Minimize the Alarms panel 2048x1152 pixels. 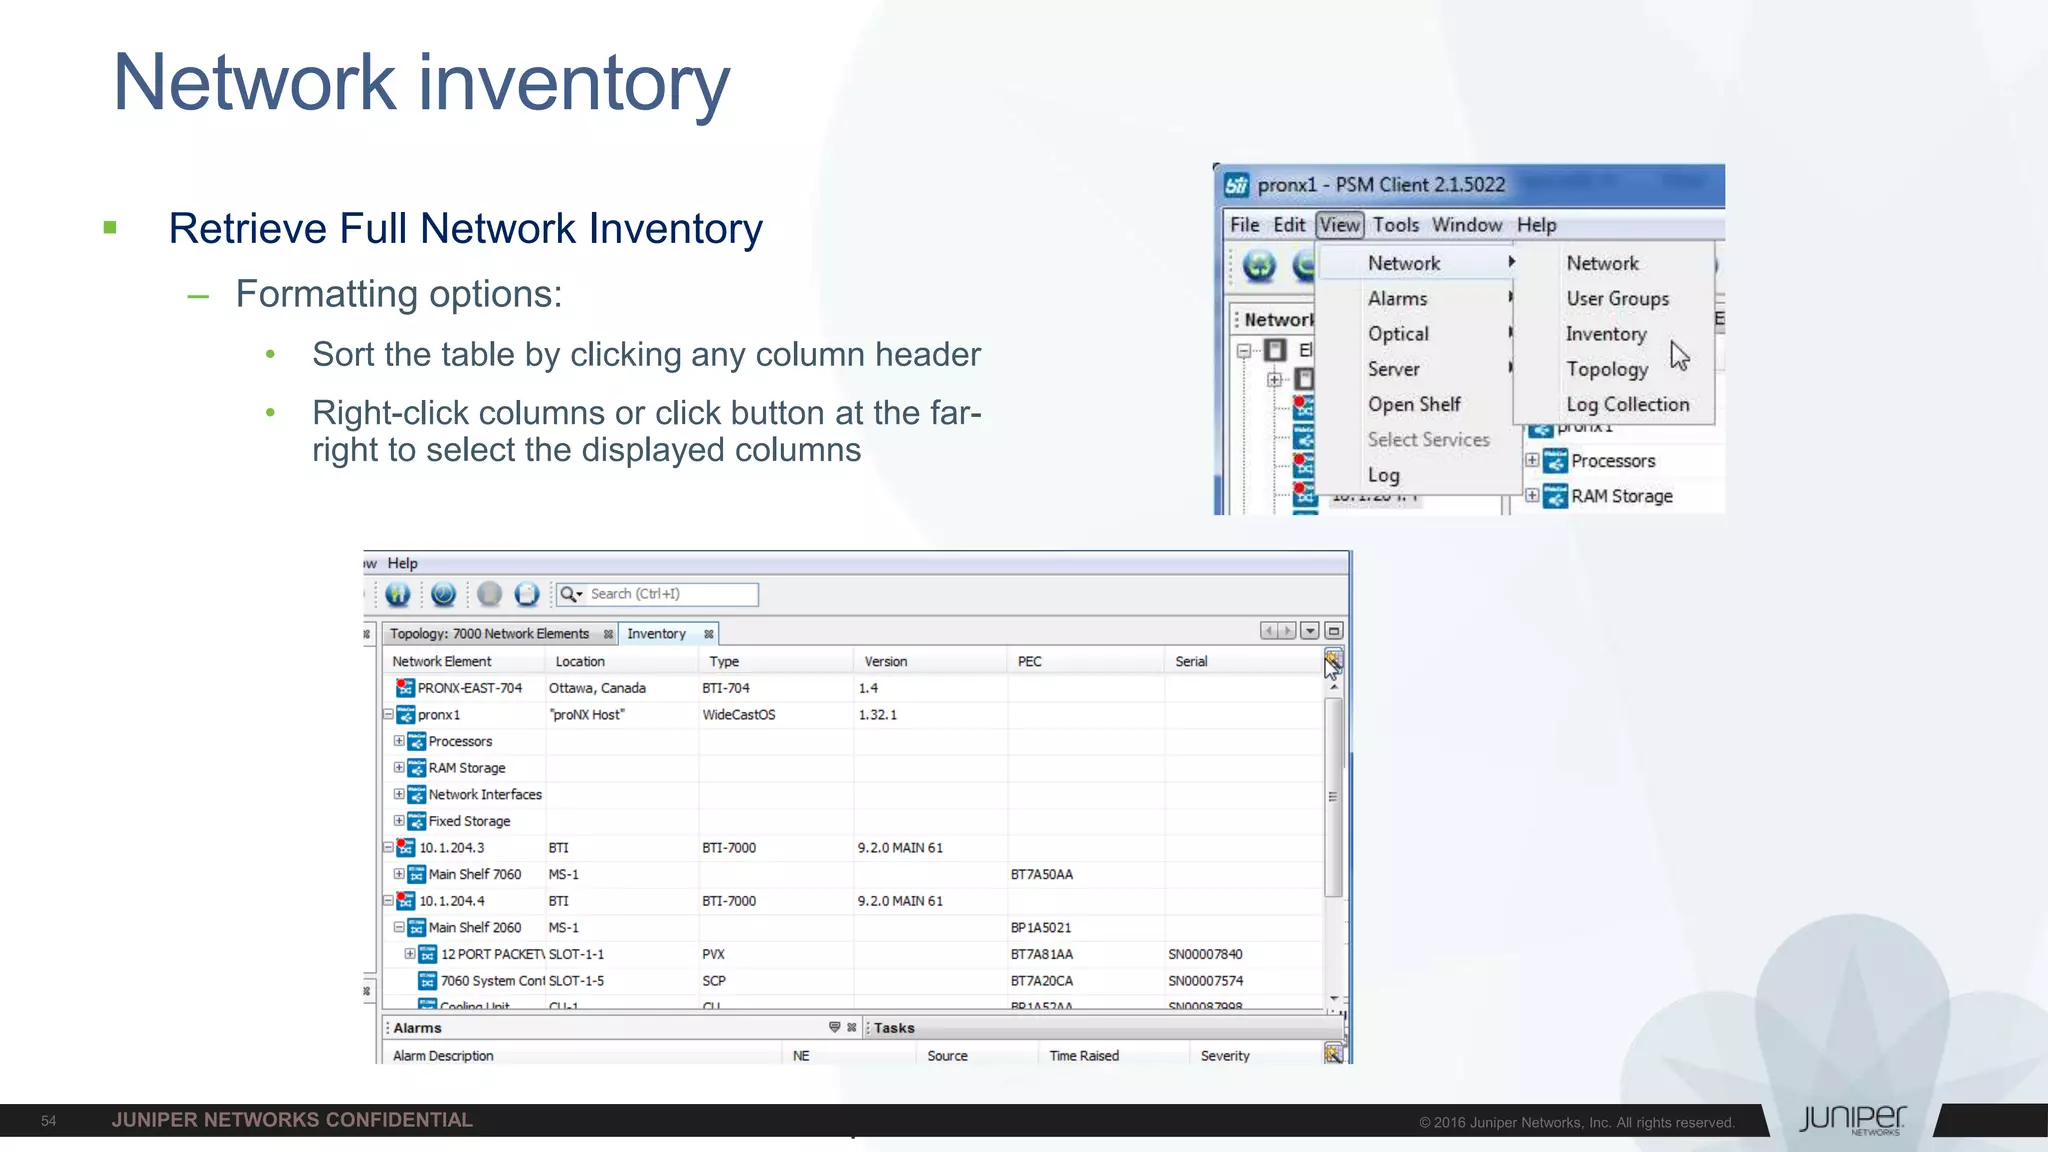834,1027
